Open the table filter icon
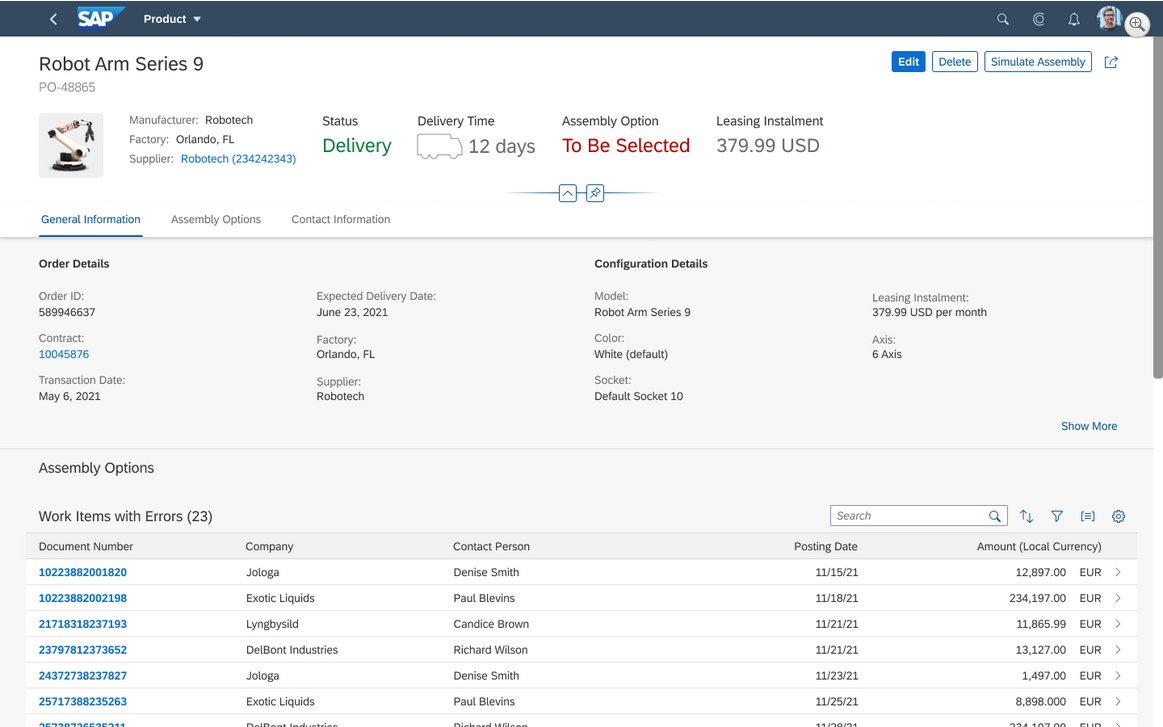Image resolution: width=1163 pixels, height=727 pixels. click(x=1057, y=516)
